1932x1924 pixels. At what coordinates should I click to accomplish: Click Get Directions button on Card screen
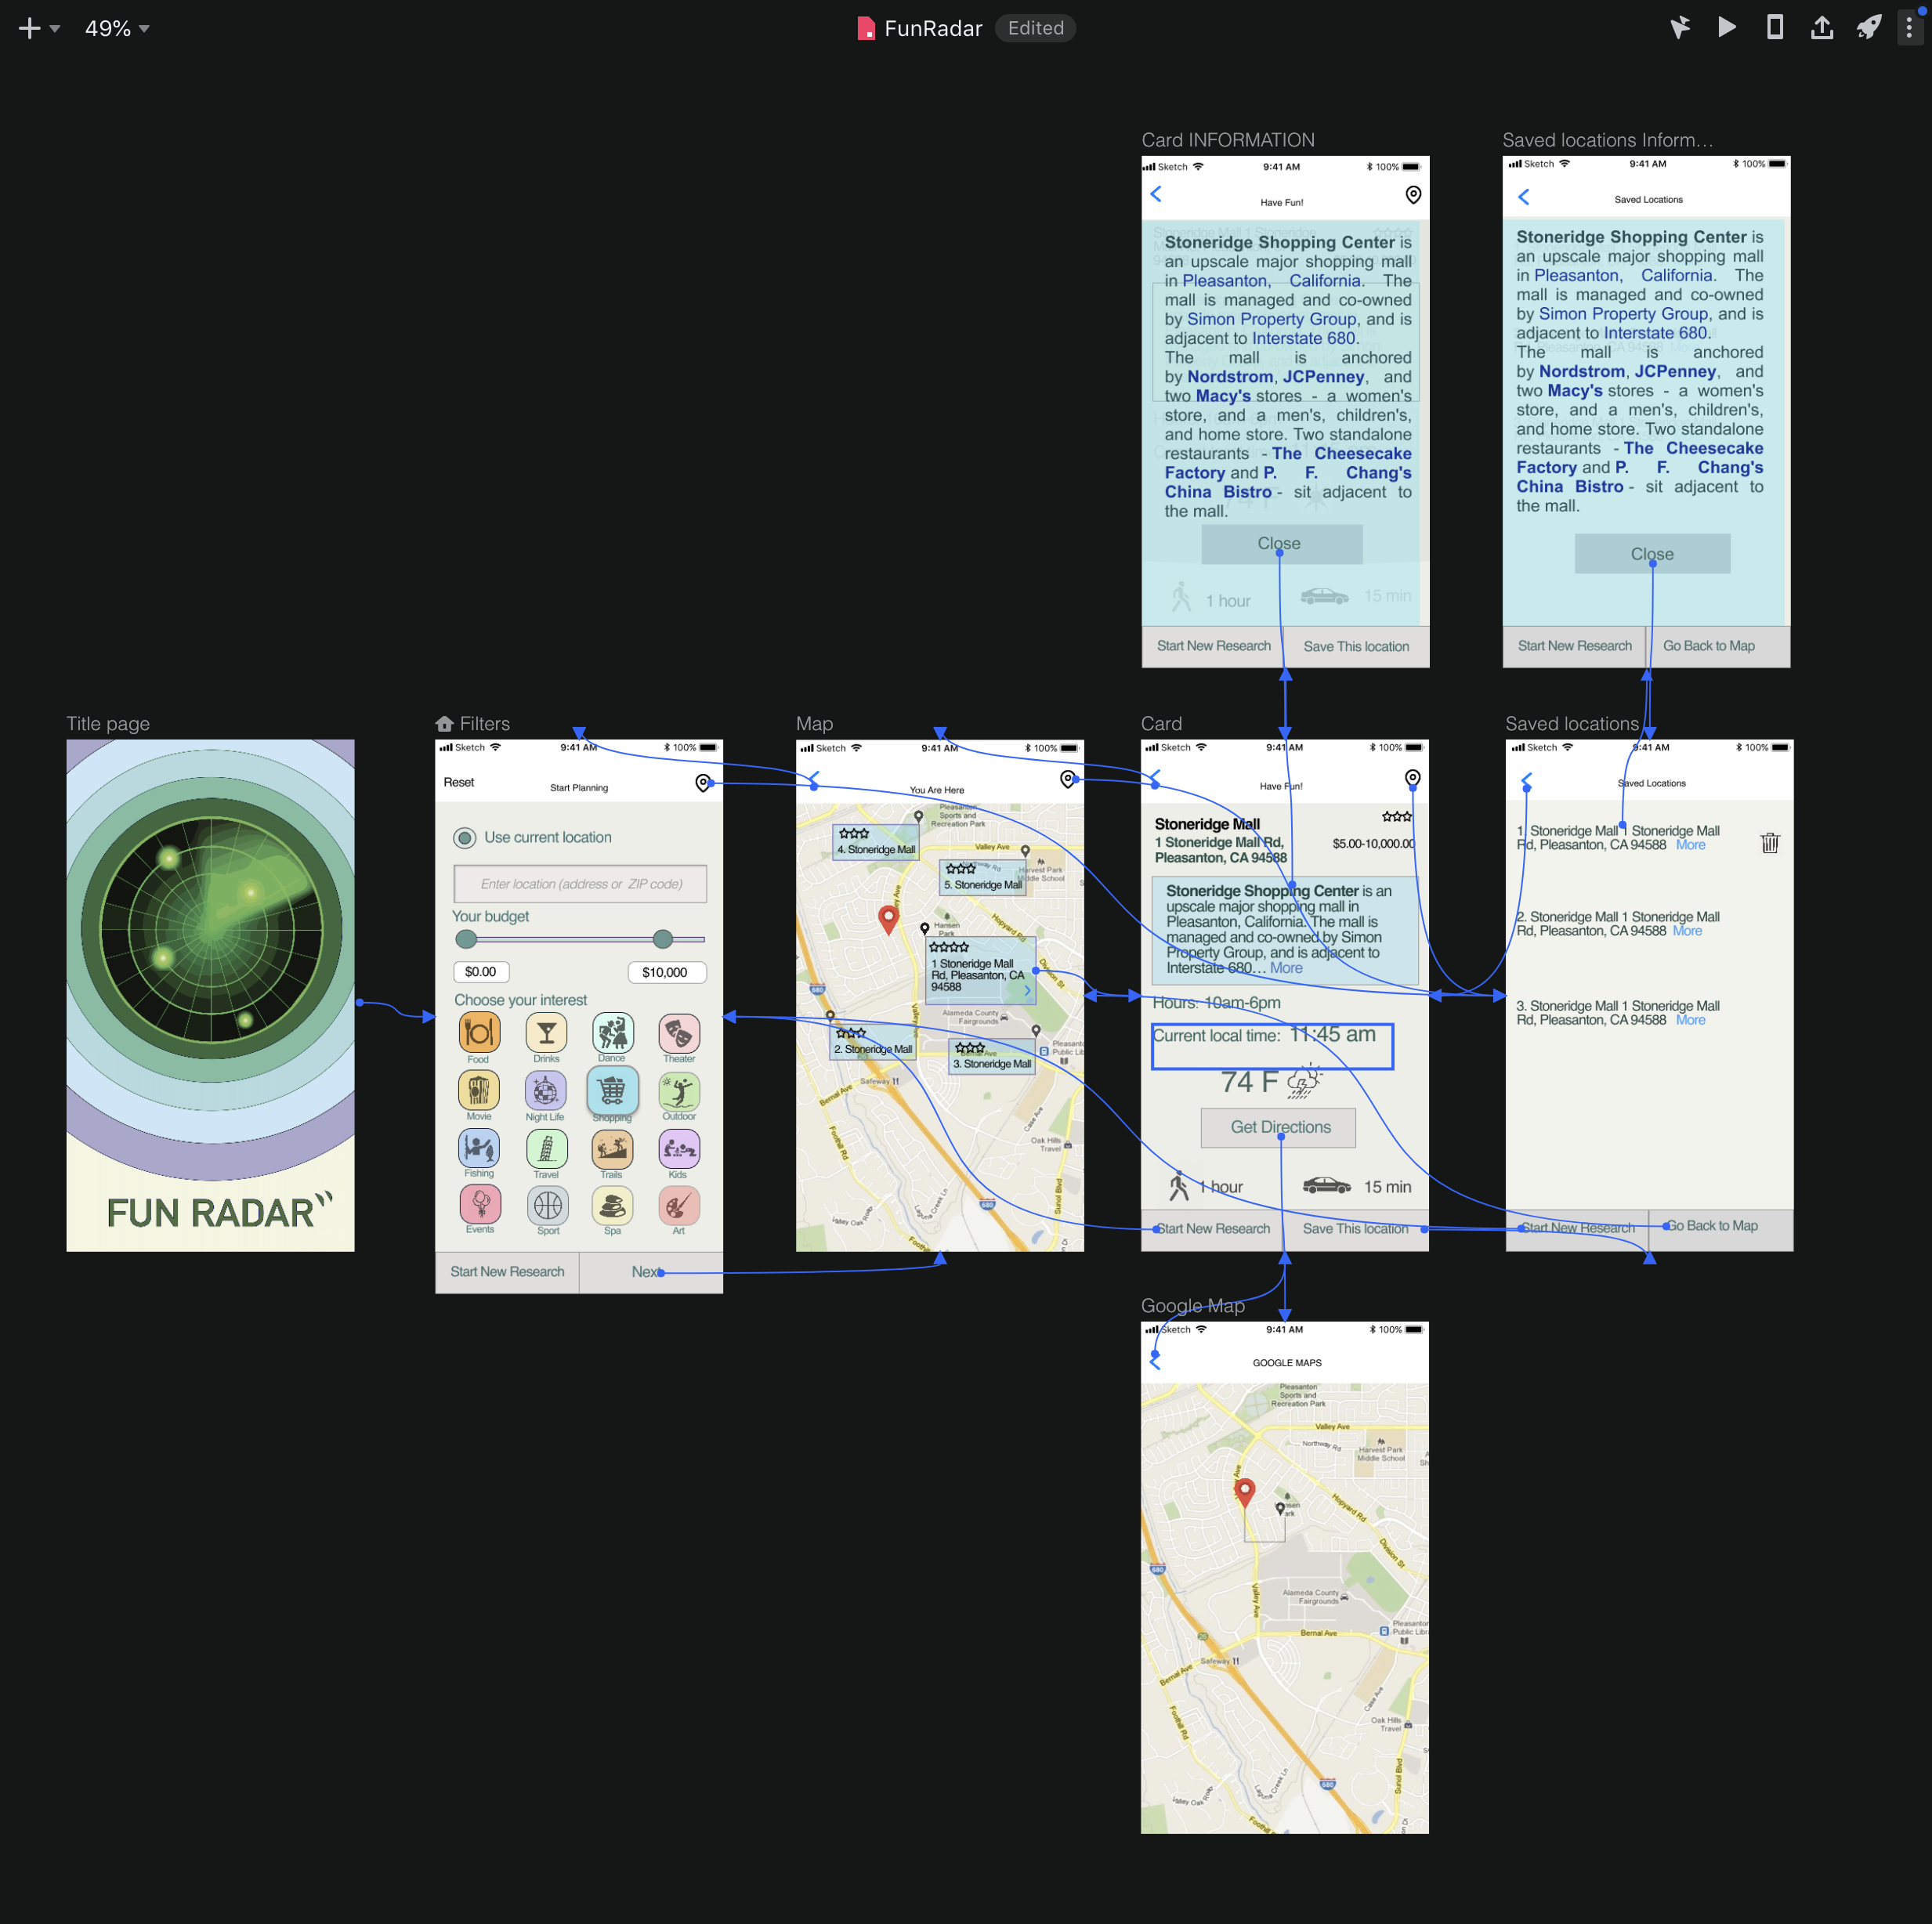point(1279,1127)
